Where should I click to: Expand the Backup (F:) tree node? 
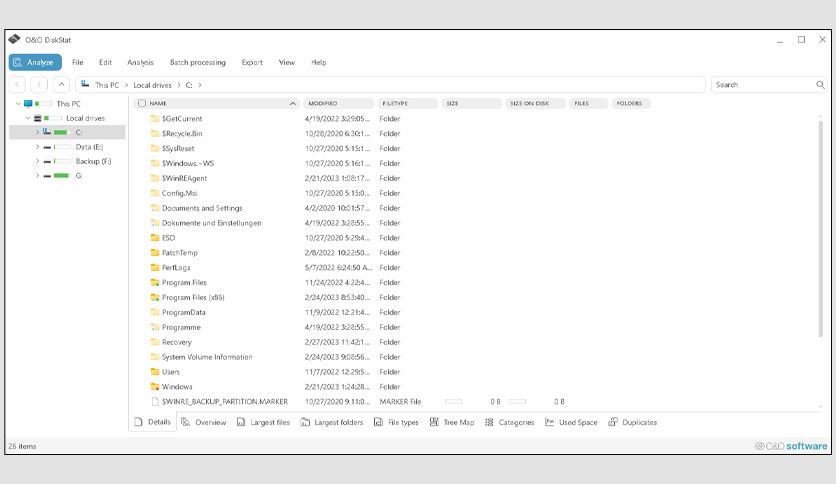[37, 161]
